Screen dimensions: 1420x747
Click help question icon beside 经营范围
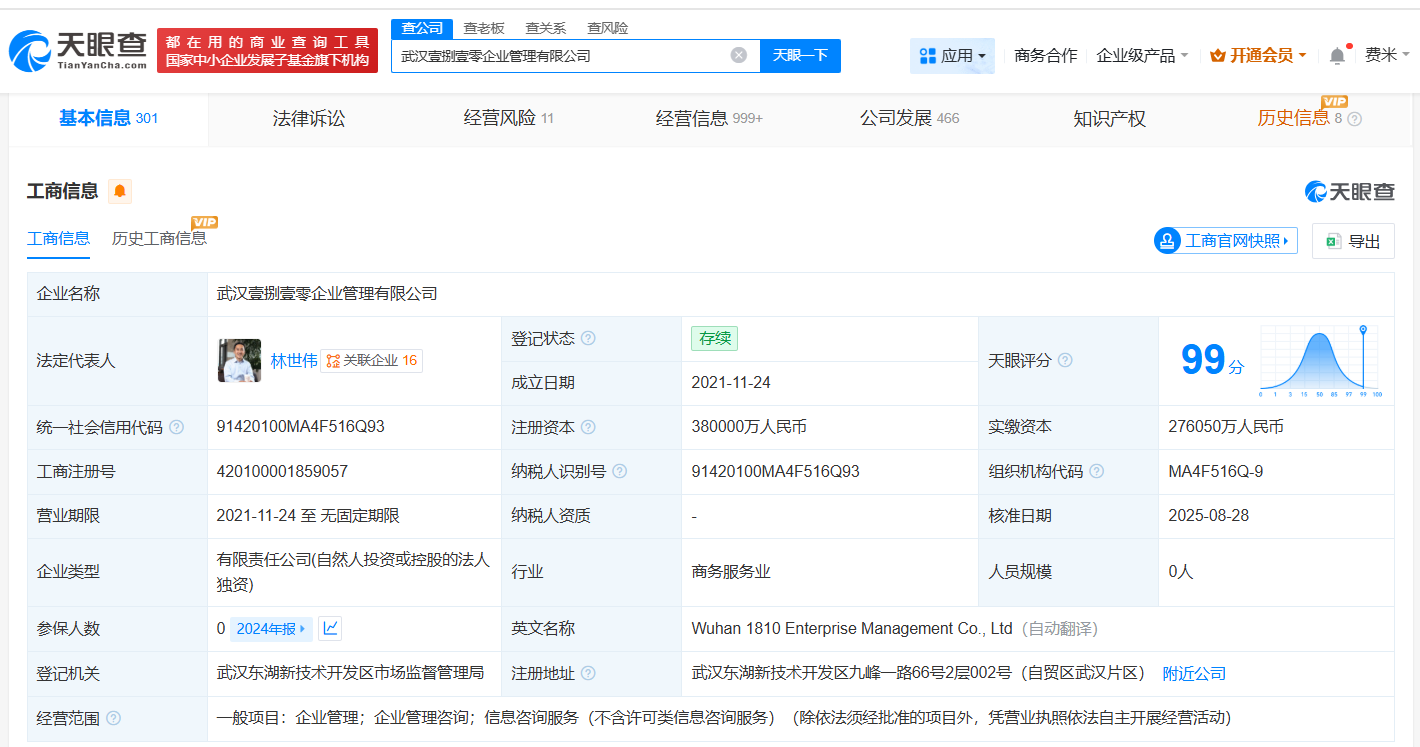pos(111,717)
